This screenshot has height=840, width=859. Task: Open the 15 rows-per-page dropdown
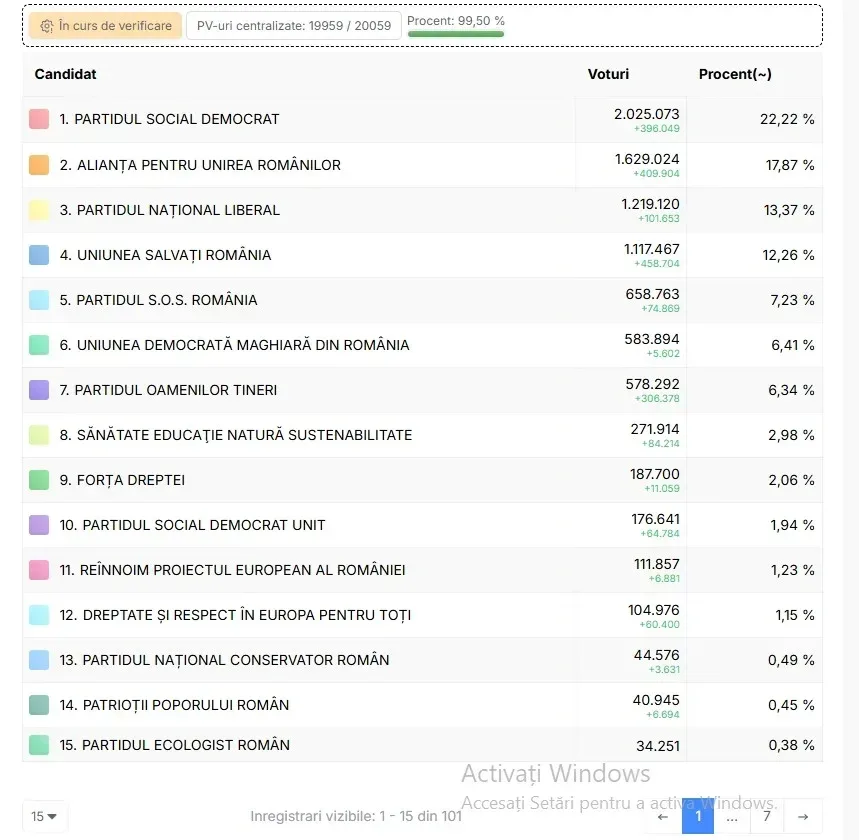[44, 816]
